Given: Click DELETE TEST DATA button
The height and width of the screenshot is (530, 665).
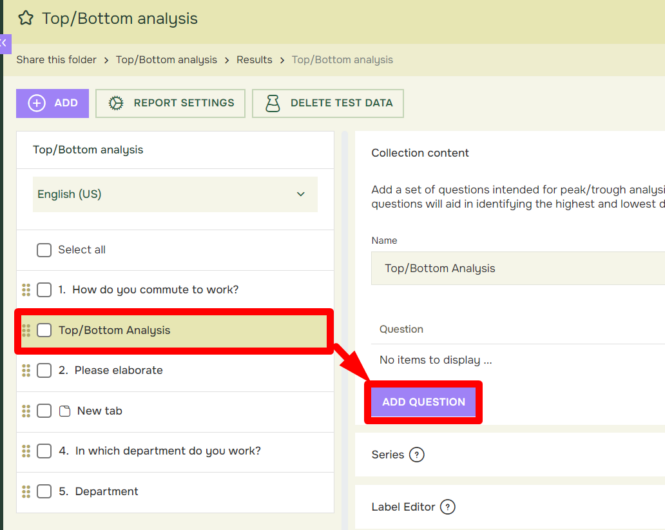Looking at the screenshot, I should (328, 103).
